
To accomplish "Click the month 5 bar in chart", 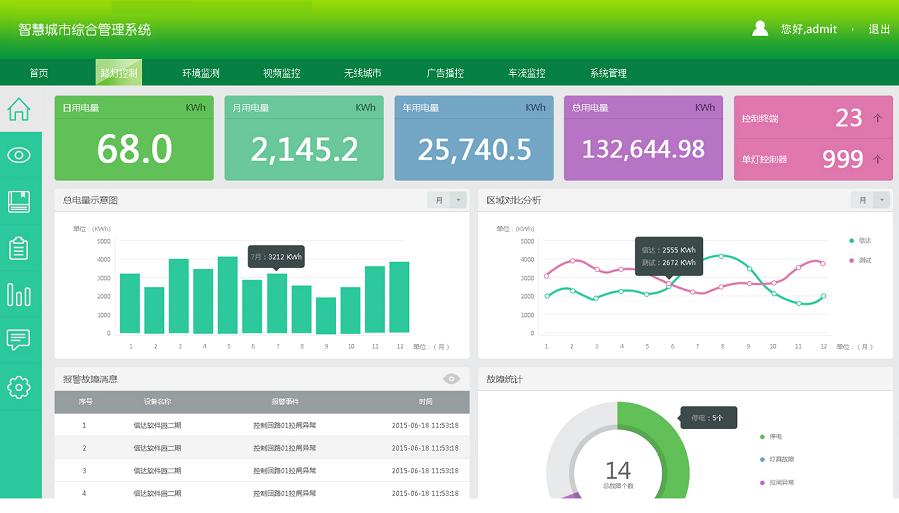I will coord(228,295).
